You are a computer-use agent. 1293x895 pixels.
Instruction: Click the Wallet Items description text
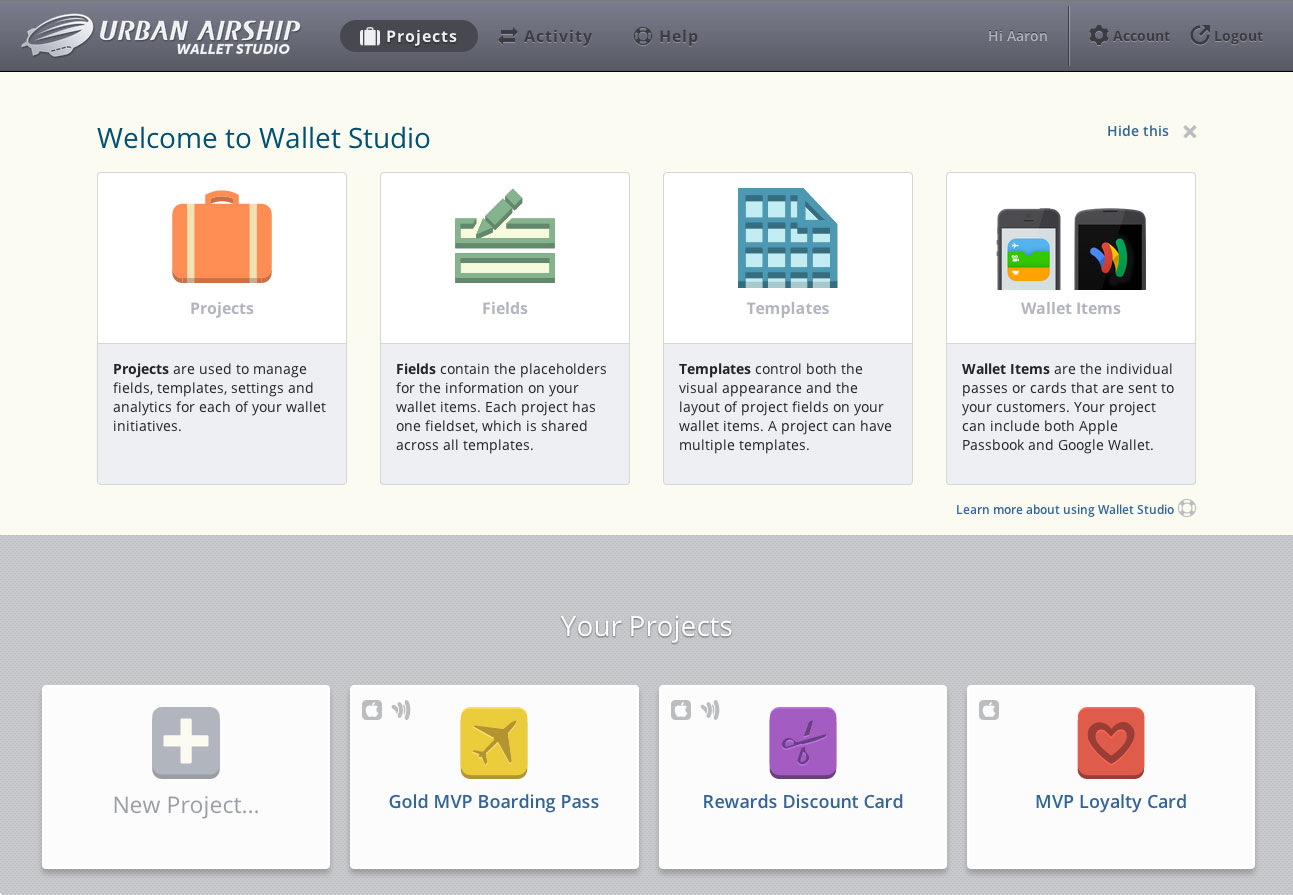pyautogui.click(x=1068, y=407)
